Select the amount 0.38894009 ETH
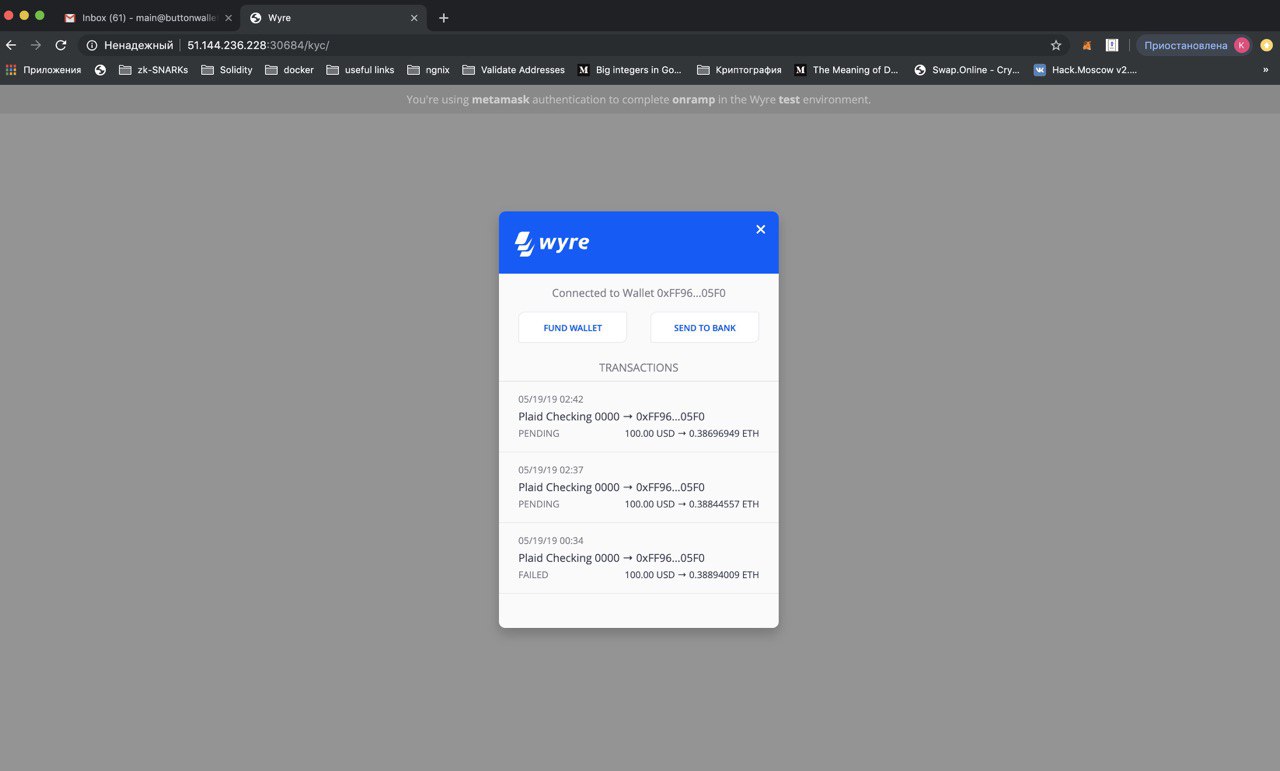Image resolution: width=1280 pixels, height=771 pixels. (724, 575)
